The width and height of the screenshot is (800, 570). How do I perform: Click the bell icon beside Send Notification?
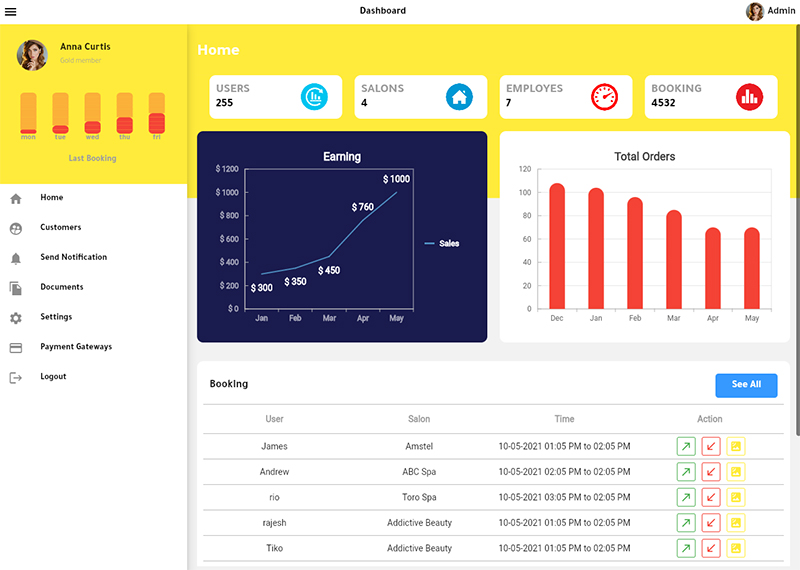click(16, 258)
